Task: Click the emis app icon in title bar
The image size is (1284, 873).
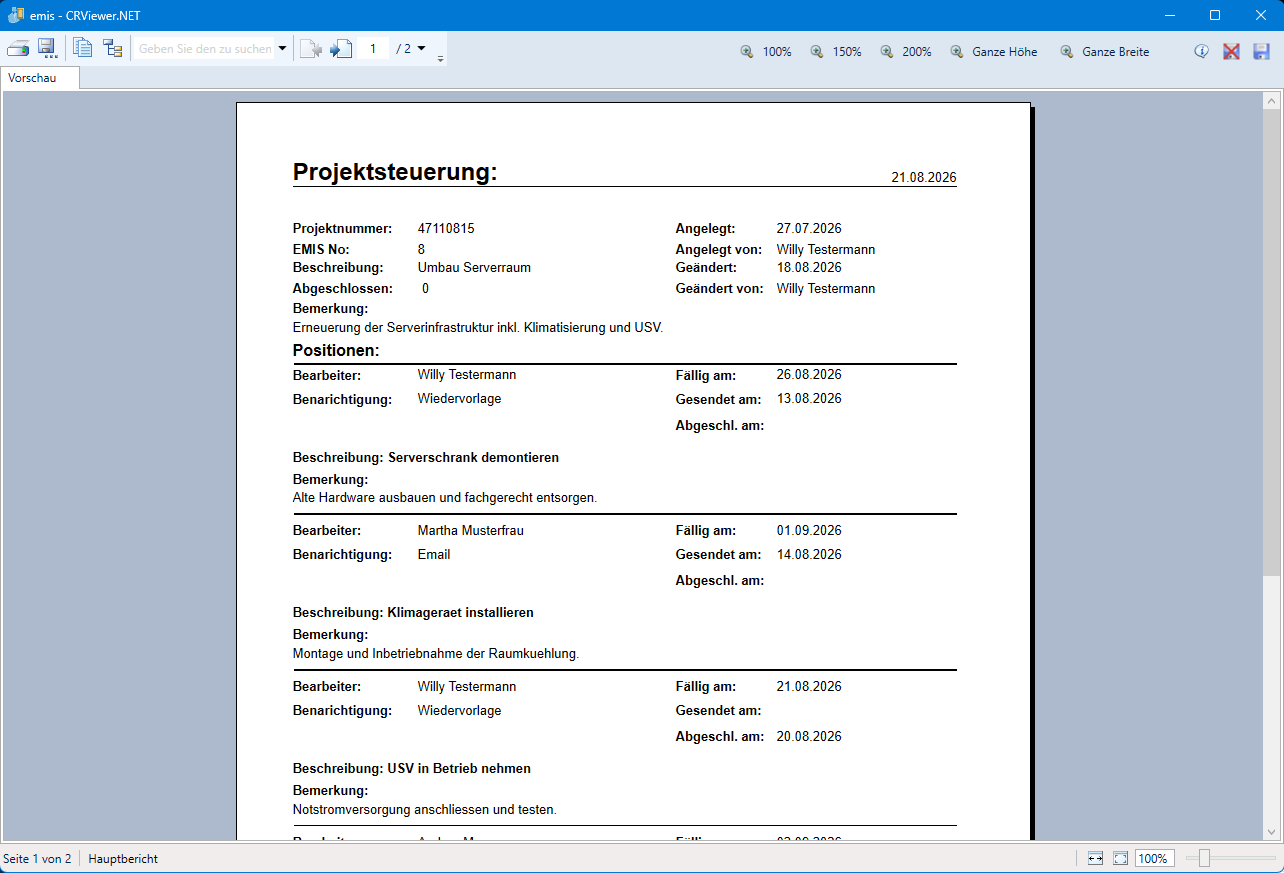Action: 16,15
